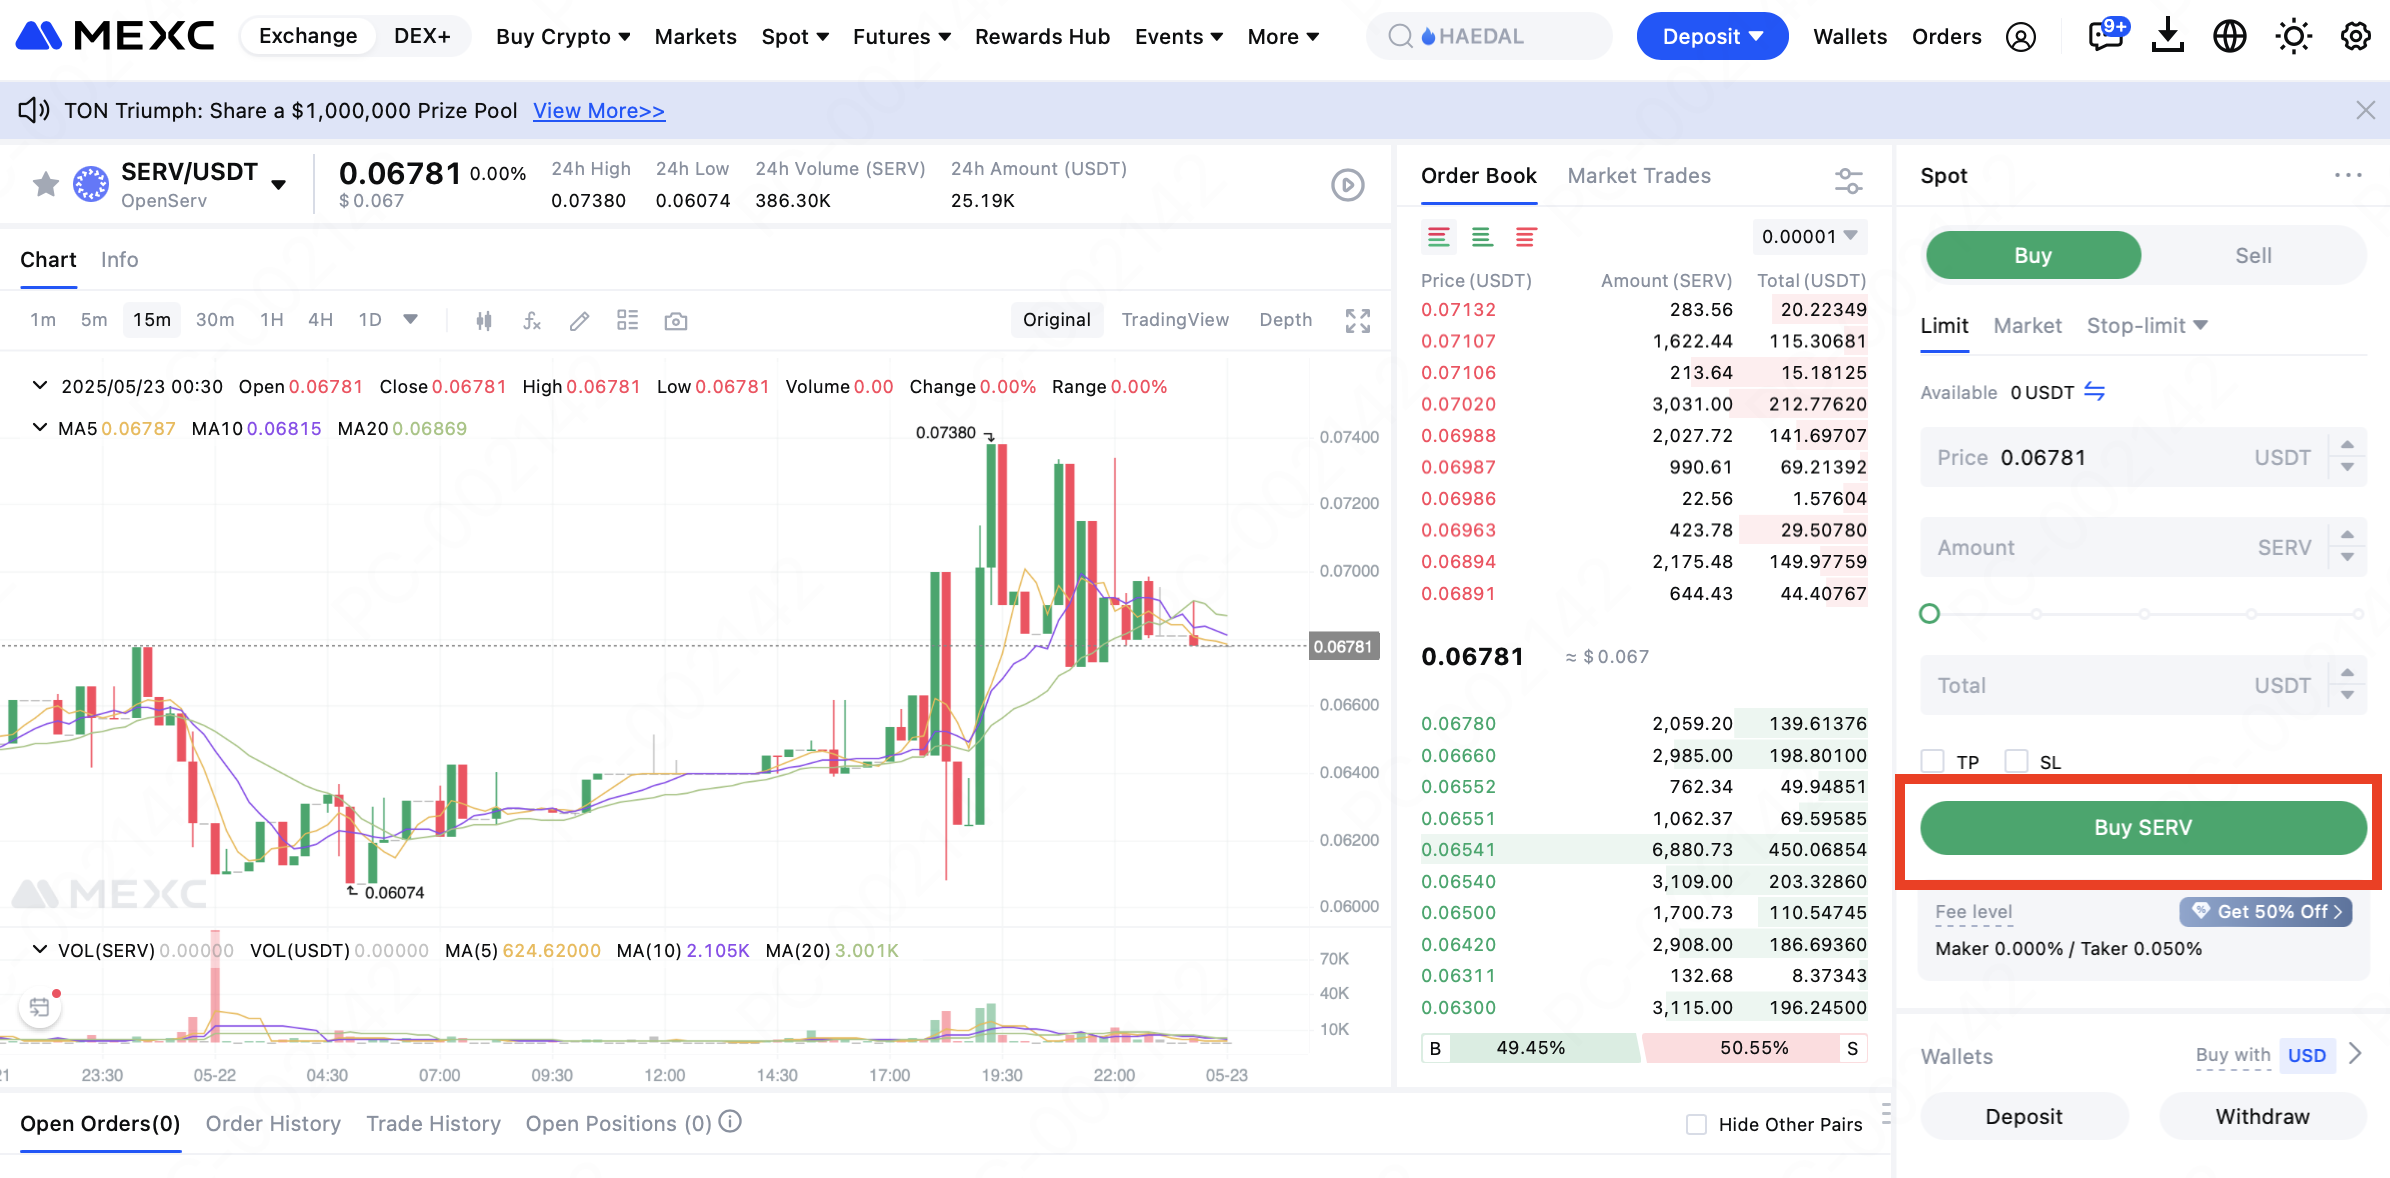Follow the View More>> announcement link
This screenshot has width=2390, height=1178.
pyautogui.click(x=598, y=111)
